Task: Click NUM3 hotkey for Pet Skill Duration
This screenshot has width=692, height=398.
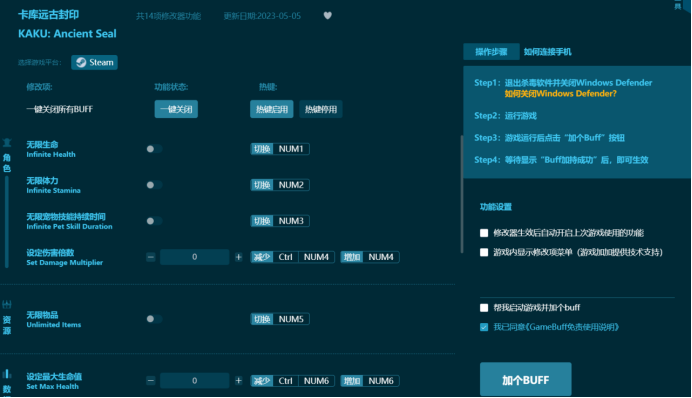Action: (280, 221)
